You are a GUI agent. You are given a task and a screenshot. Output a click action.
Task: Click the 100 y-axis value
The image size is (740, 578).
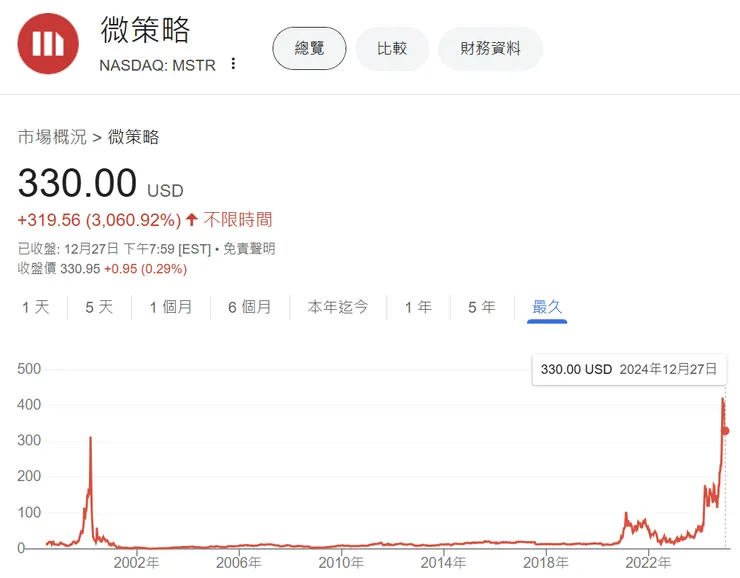(29, 512)
